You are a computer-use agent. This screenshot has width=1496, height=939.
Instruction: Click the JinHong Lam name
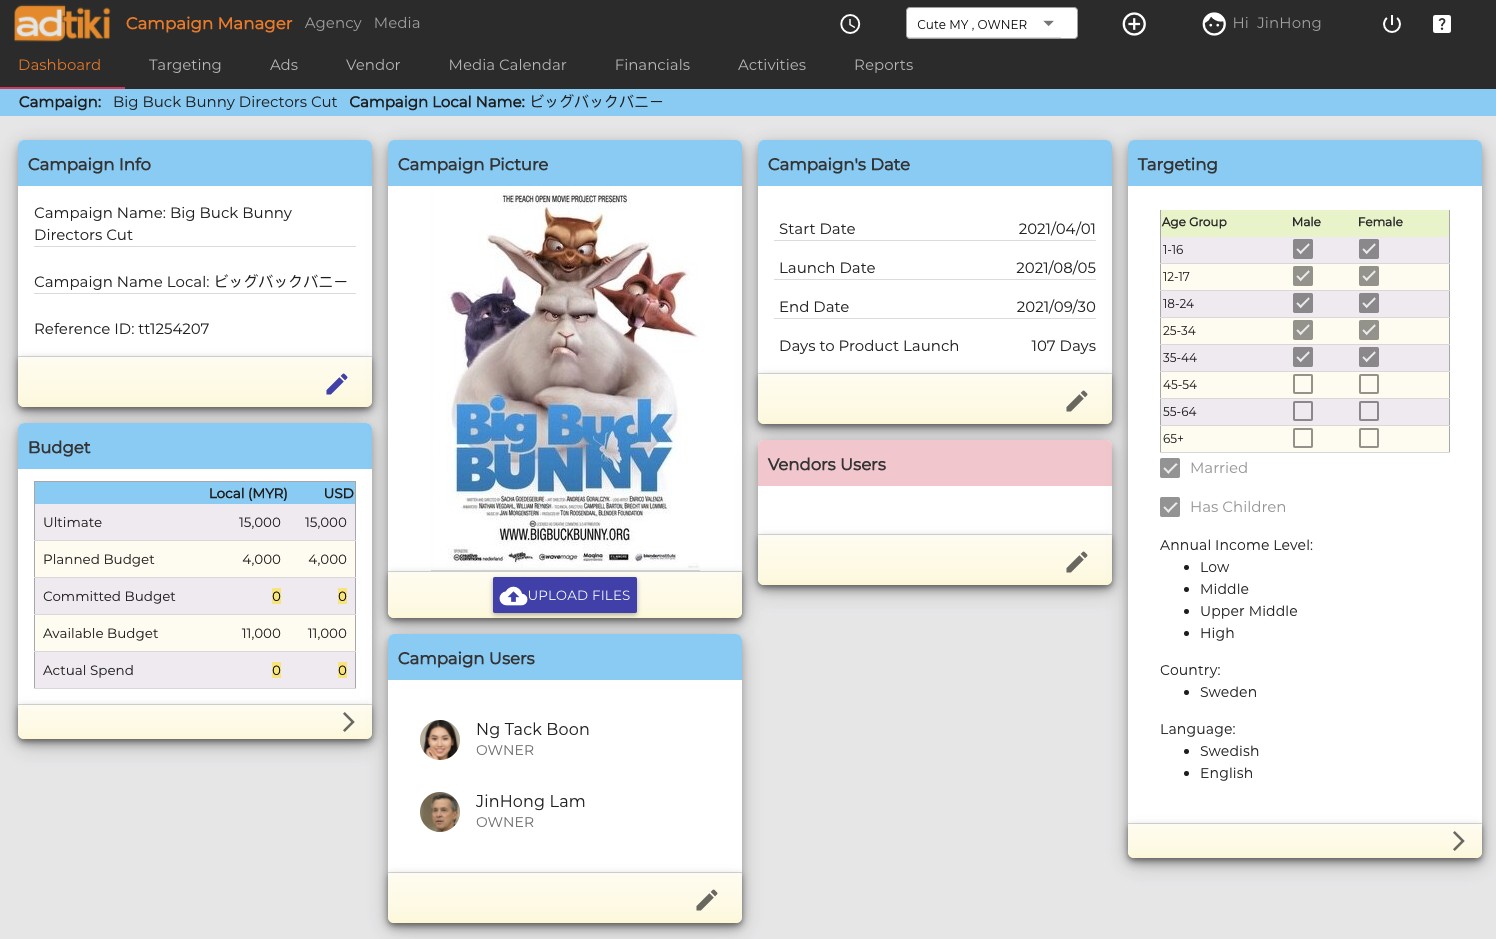tap(531, 801)
